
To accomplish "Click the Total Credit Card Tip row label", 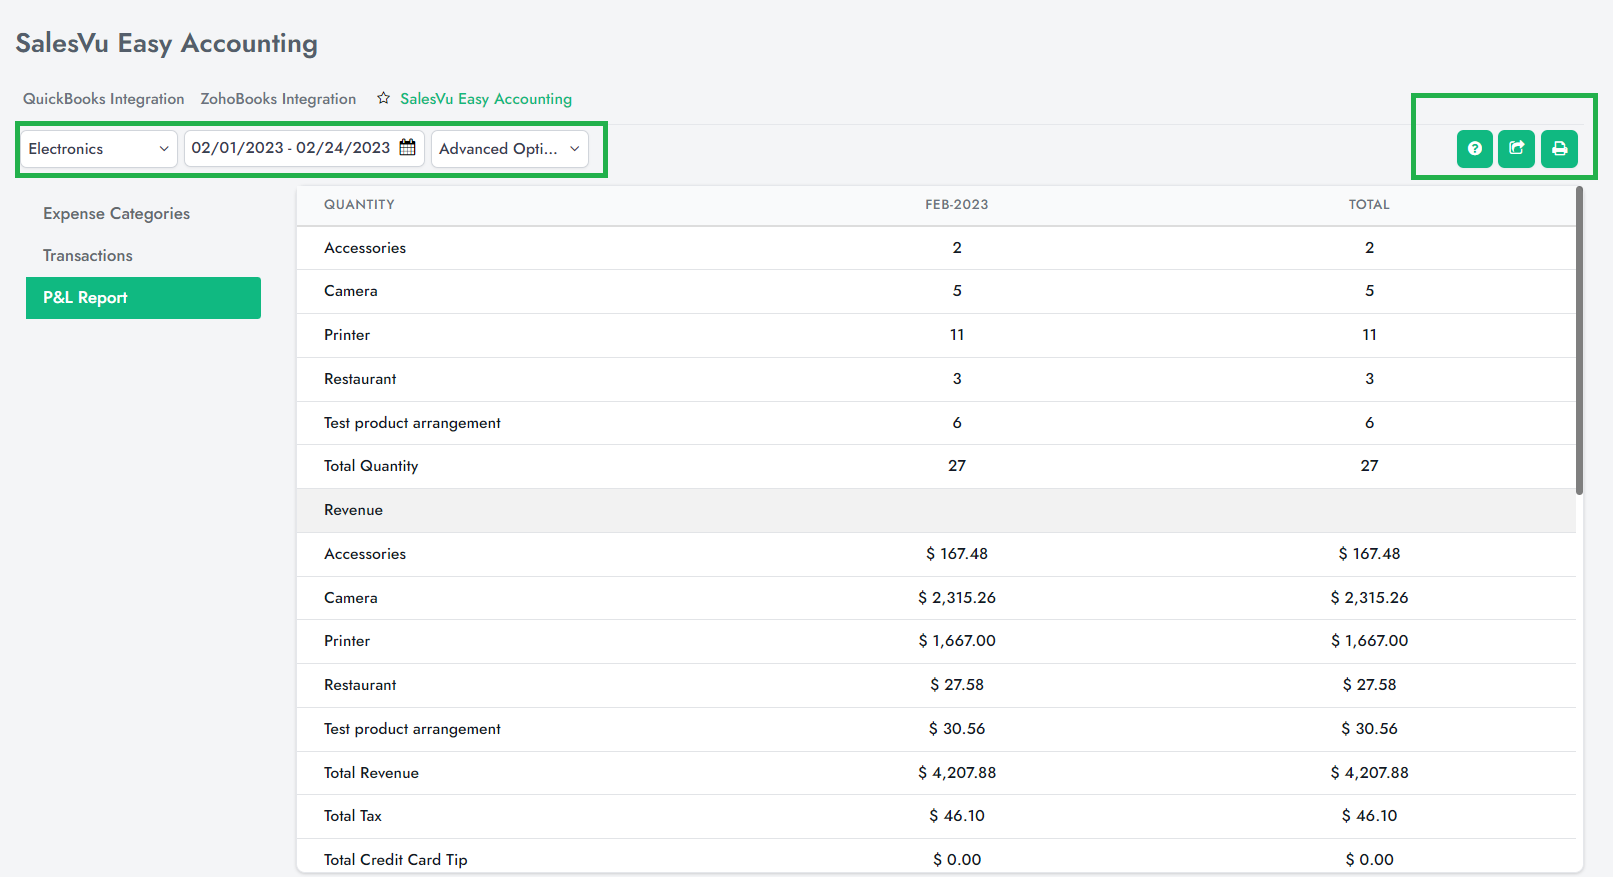I will click(x=396, y=860).
